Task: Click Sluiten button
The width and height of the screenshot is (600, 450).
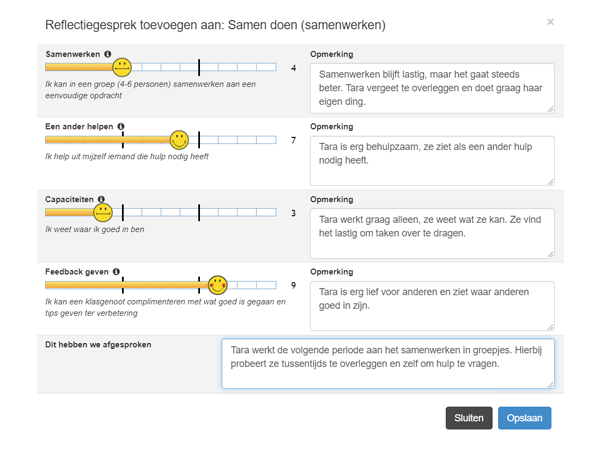Action: point(469,418)
